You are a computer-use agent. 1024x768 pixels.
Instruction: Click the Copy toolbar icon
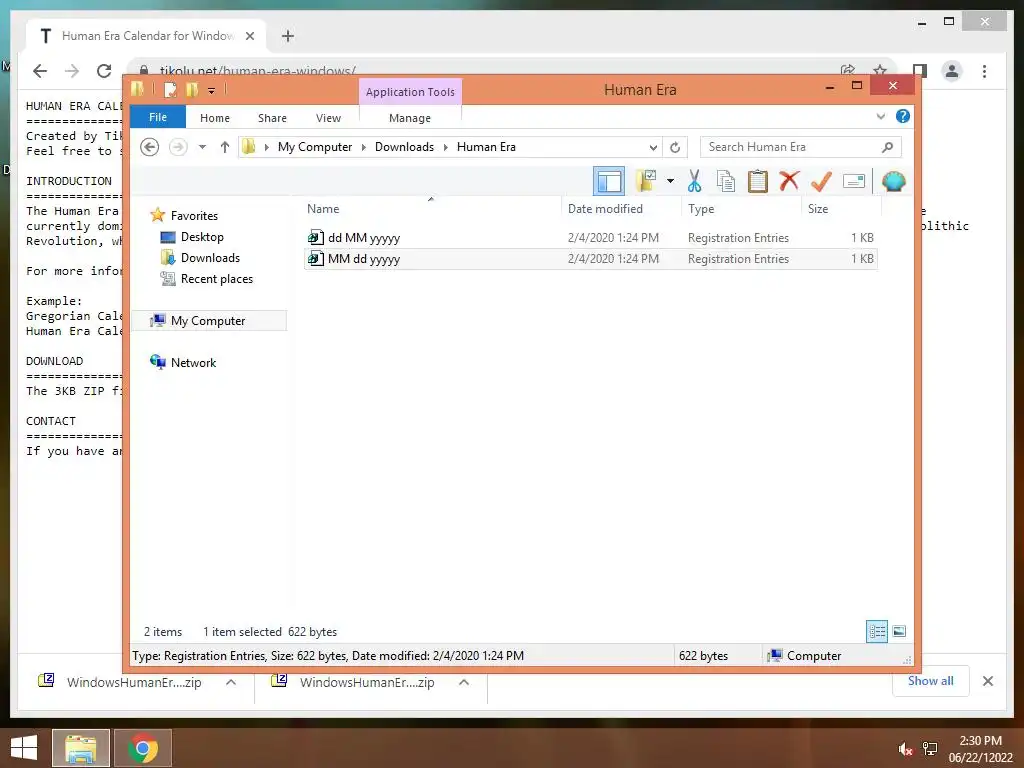click(x=726, y=181)
